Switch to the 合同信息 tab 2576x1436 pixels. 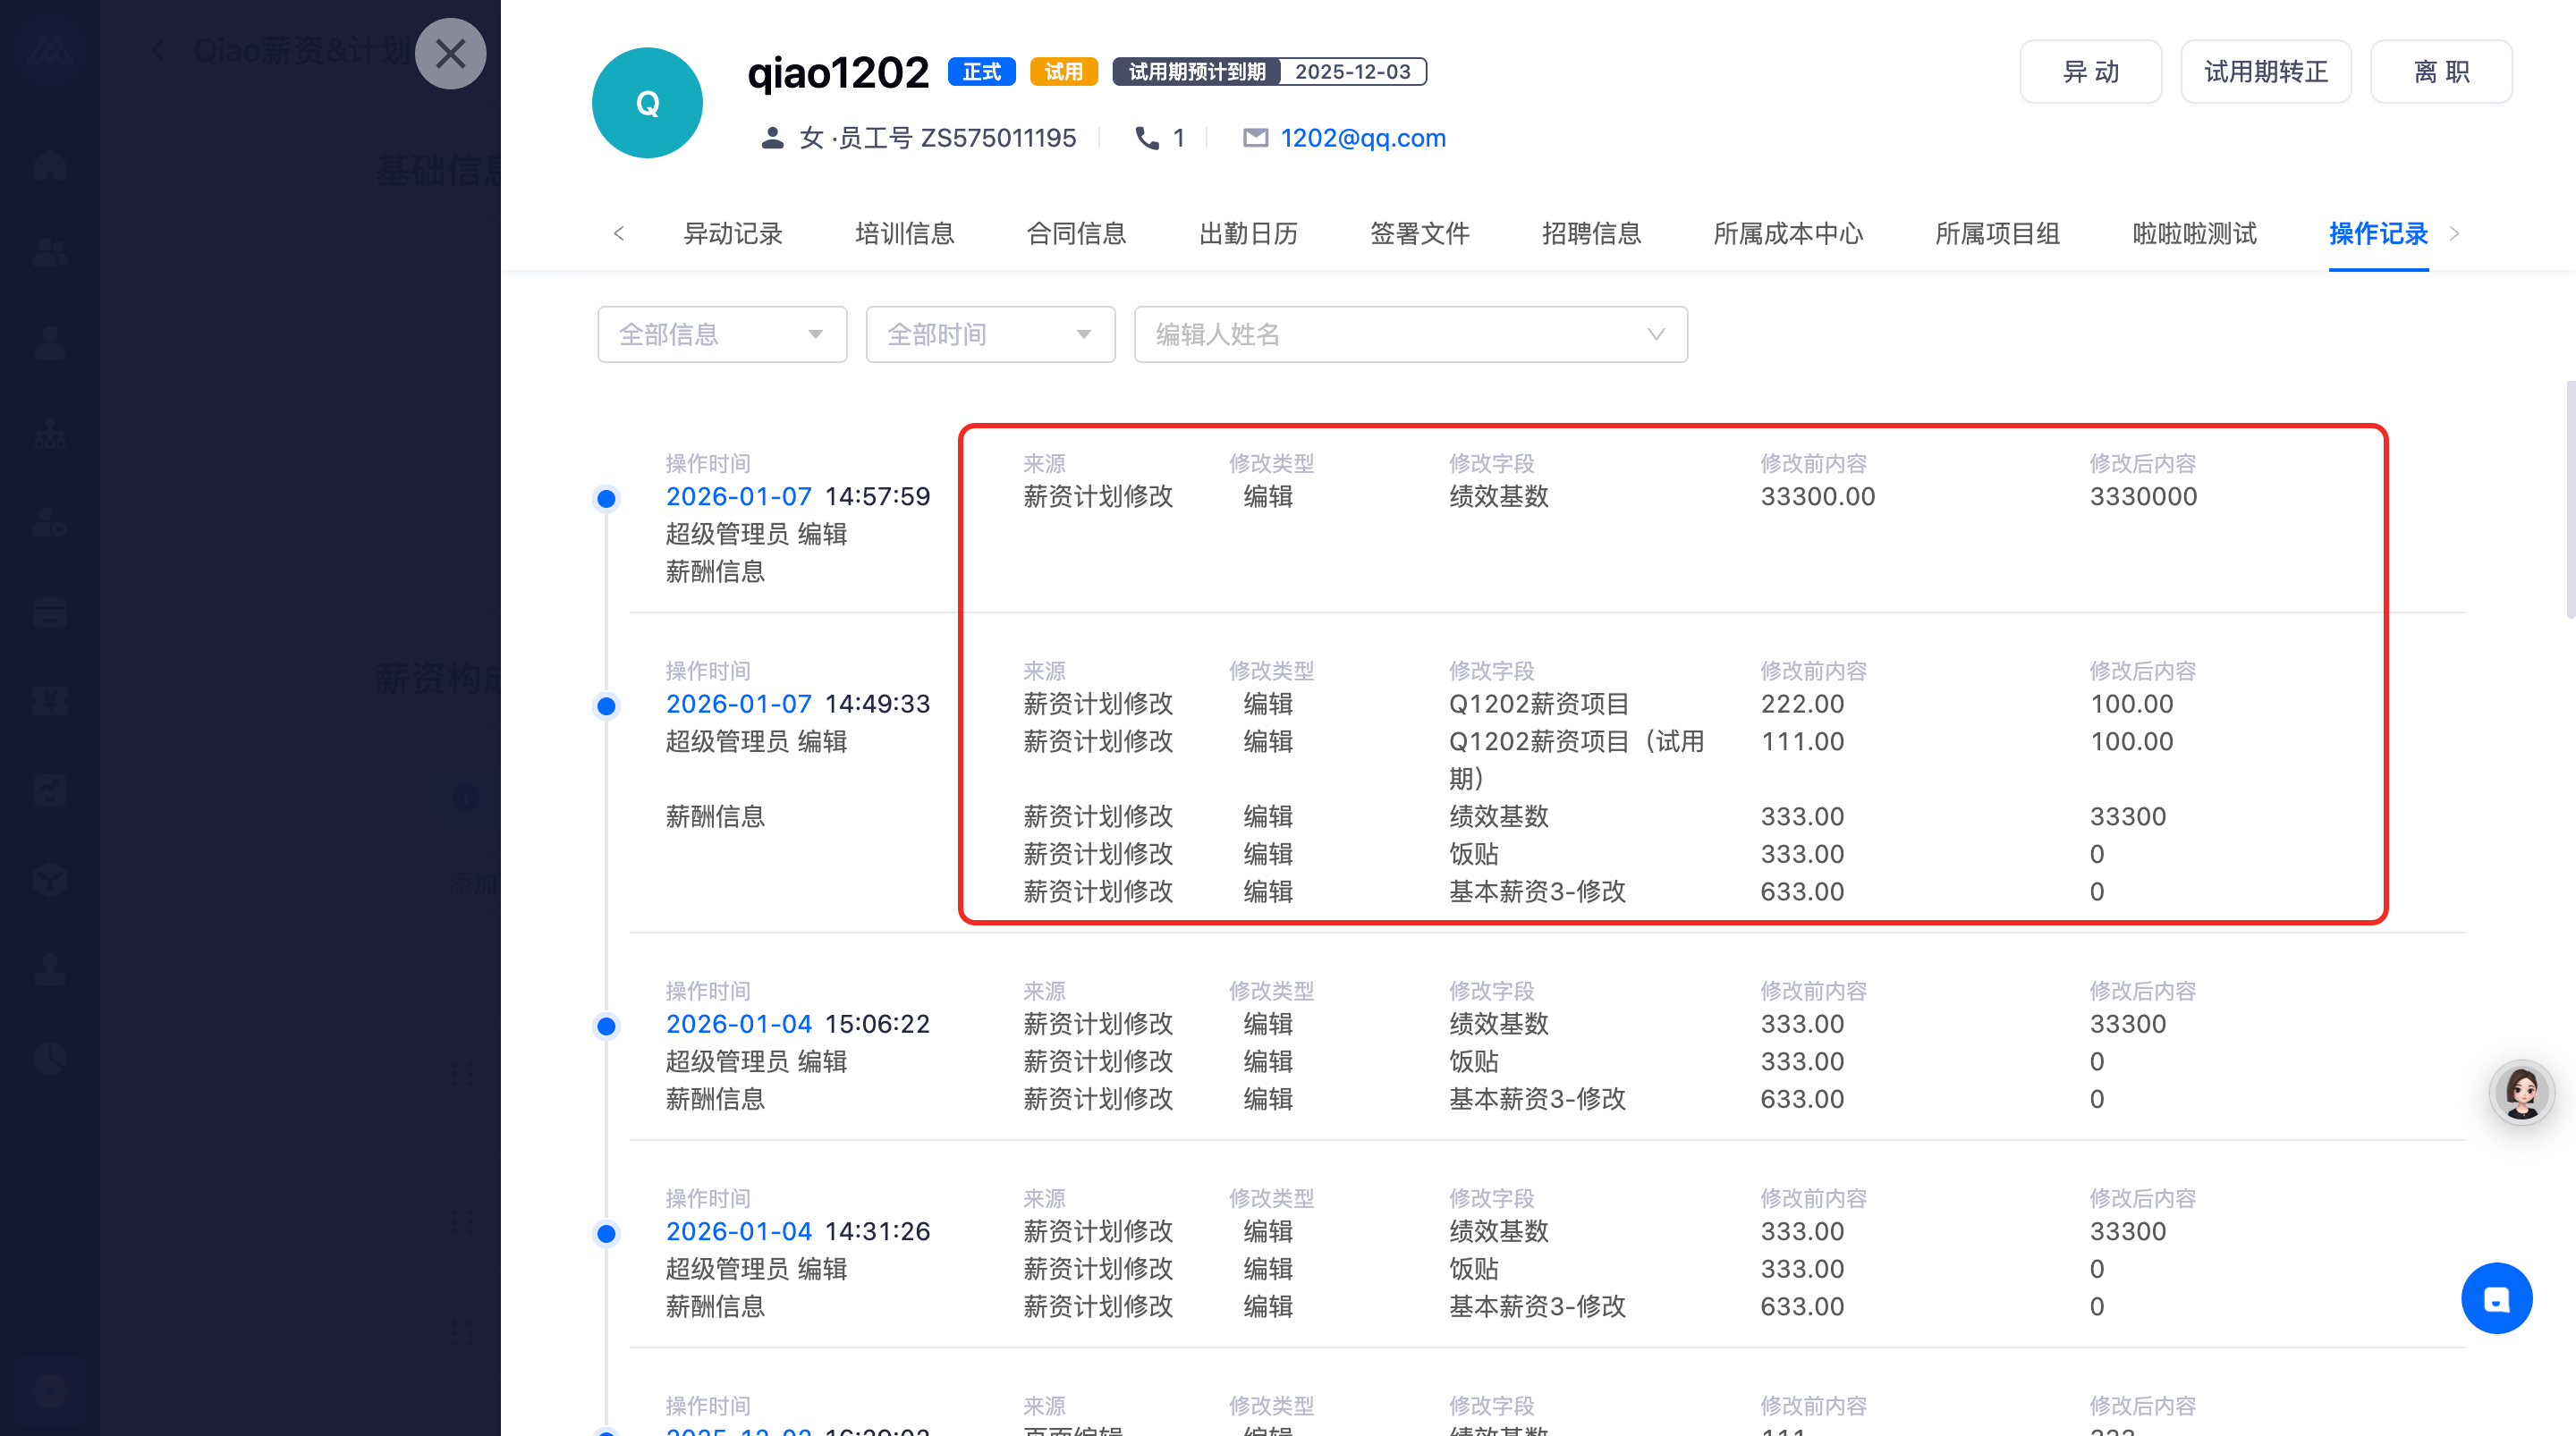1076,234
